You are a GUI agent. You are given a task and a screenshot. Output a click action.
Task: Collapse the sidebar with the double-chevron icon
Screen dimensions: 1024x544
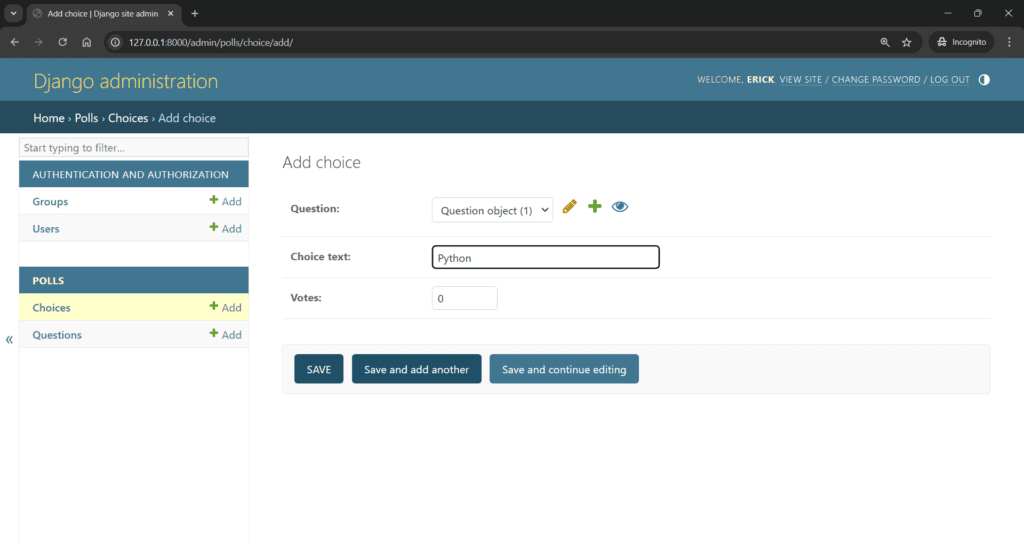coord(9,340)
